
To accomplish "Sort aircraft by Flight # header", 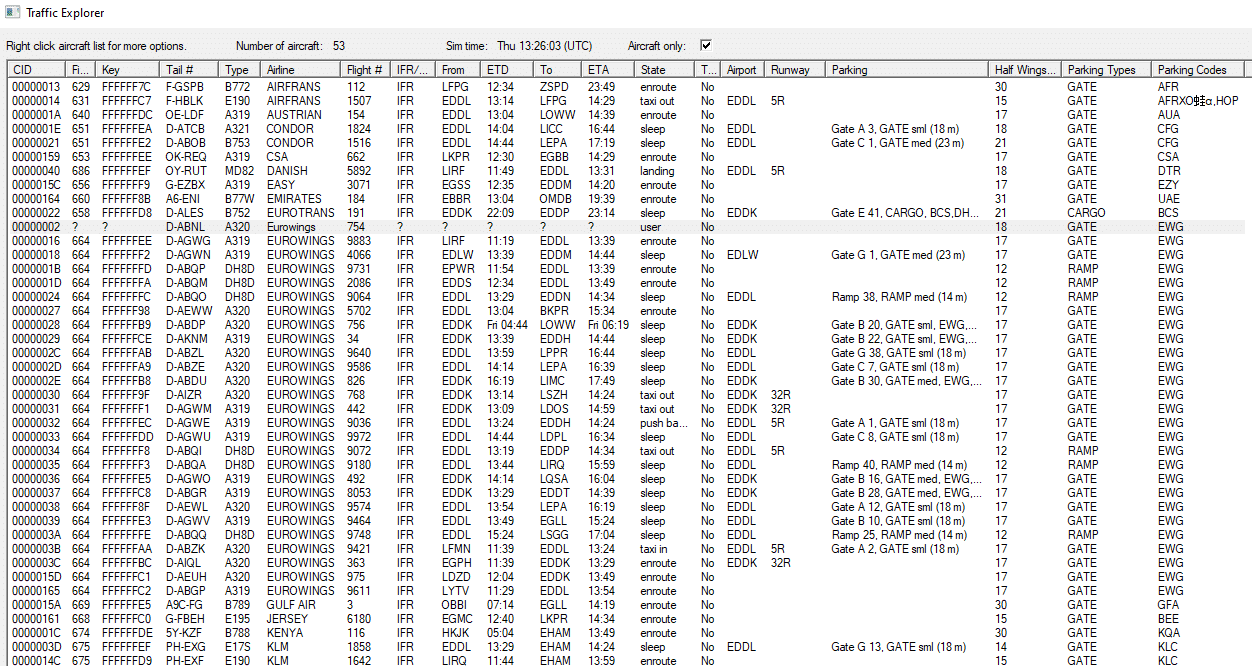I will [x=365, y=70].
